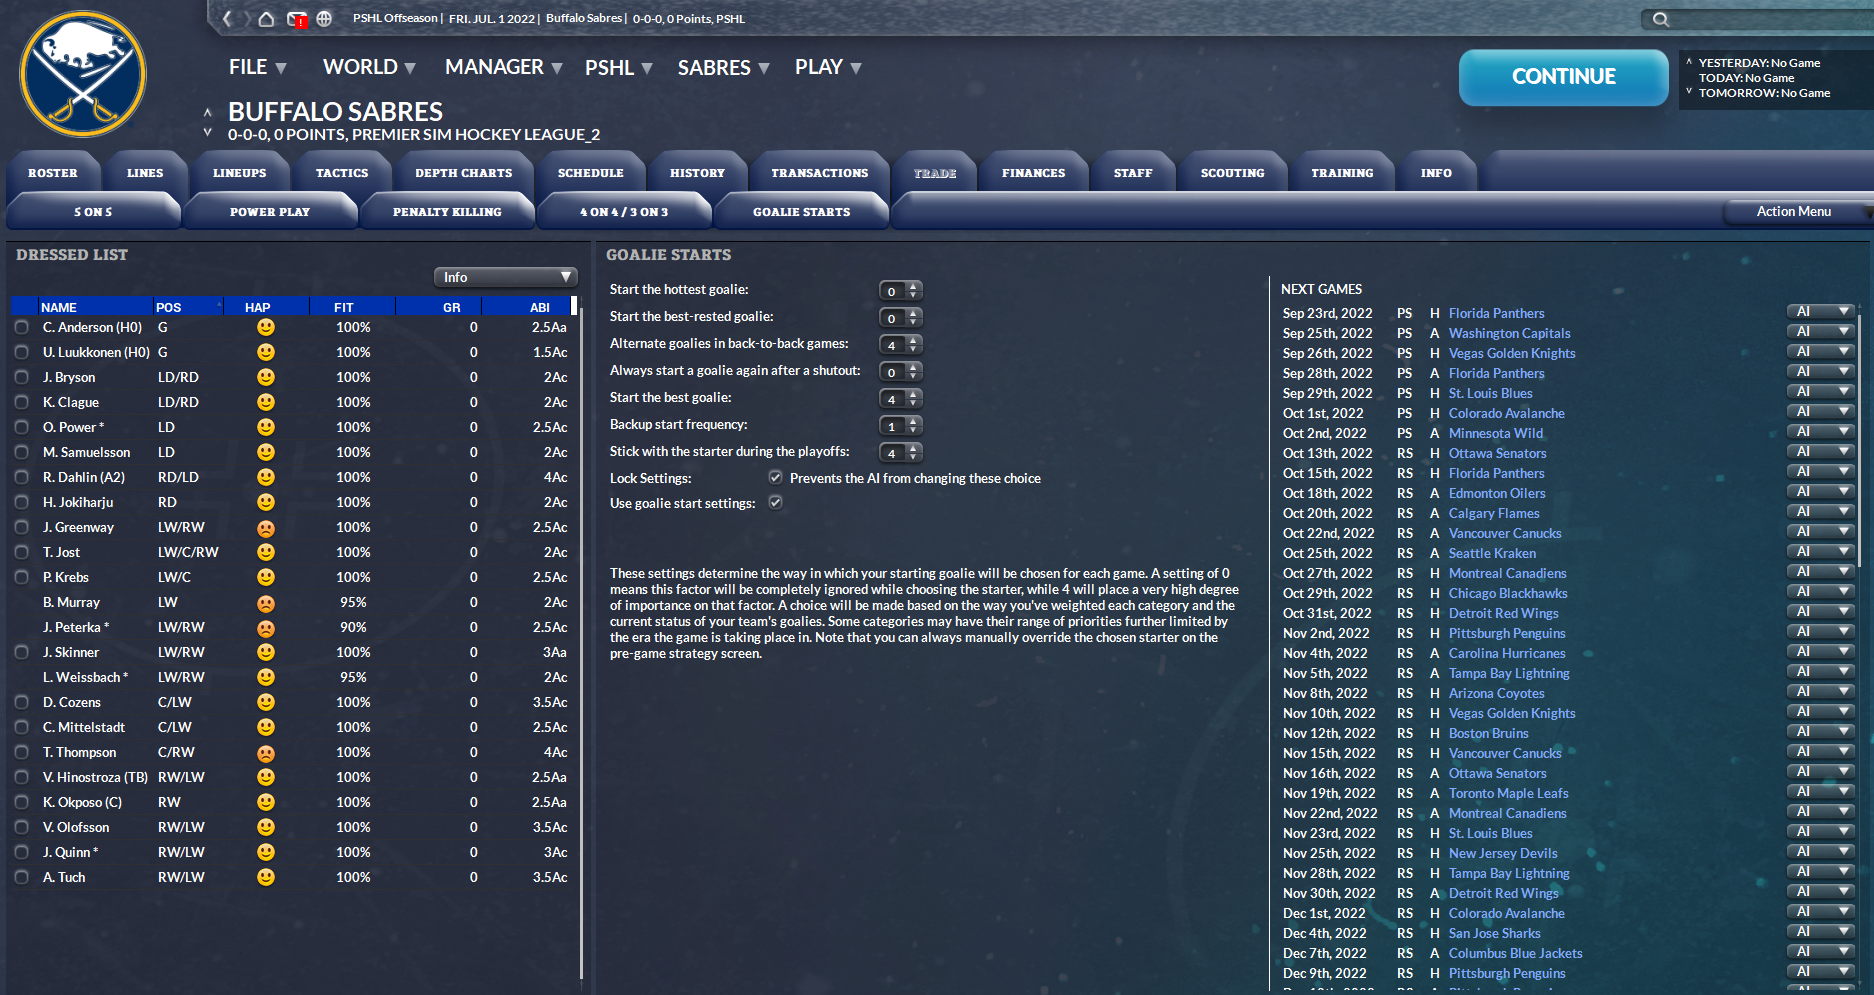
Task: Open AI dropdown for Sep 23rd Florida Panthers
Action: [1821, 311]
